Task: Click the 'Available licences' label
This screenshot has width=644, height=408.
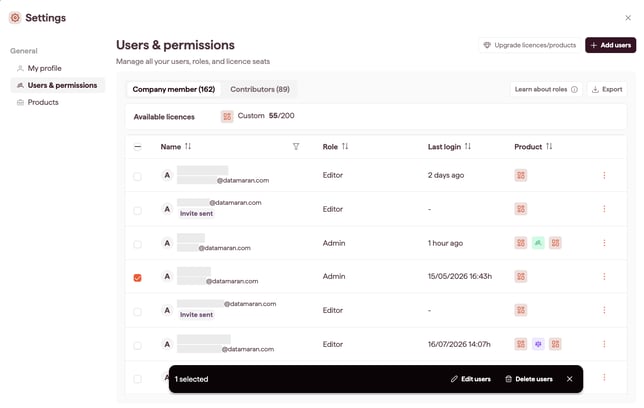Action: pos(164,117)
